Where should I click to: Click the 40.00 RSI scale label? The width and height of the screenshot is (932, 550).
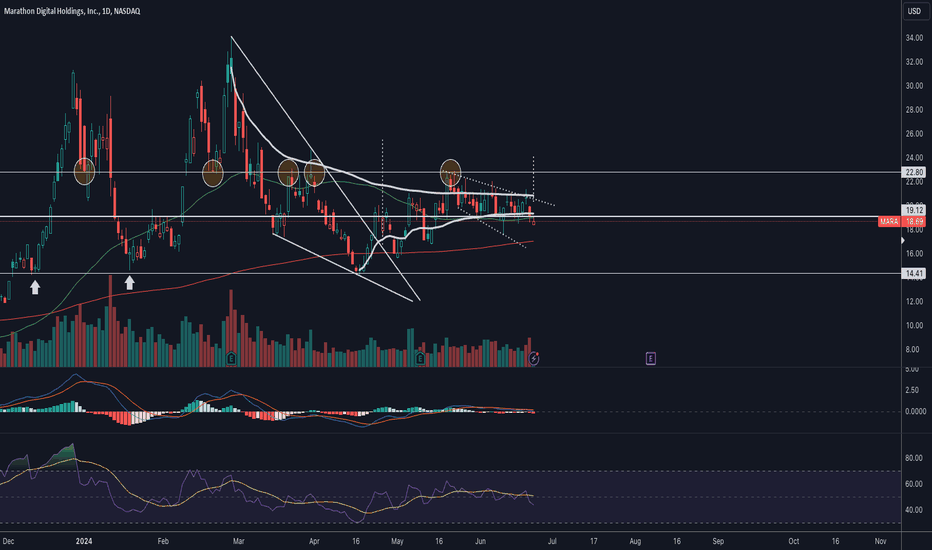914,510
